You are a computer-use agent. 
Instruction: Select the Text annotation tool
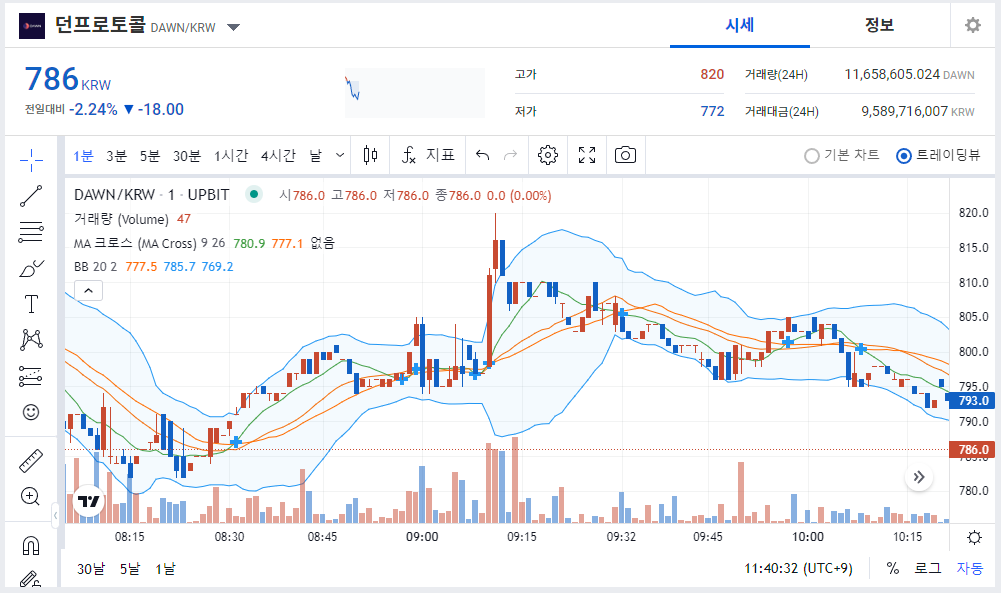tap(31, 304)
